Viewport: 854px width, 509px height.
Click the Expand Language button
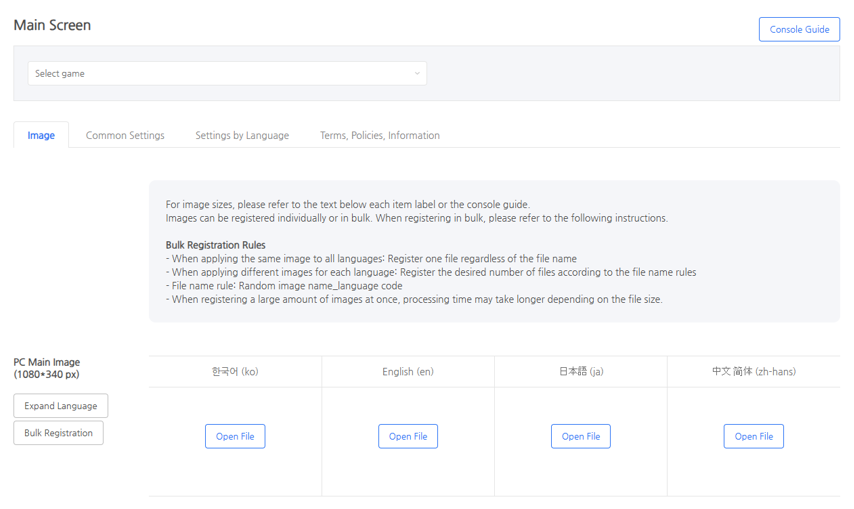60,406
